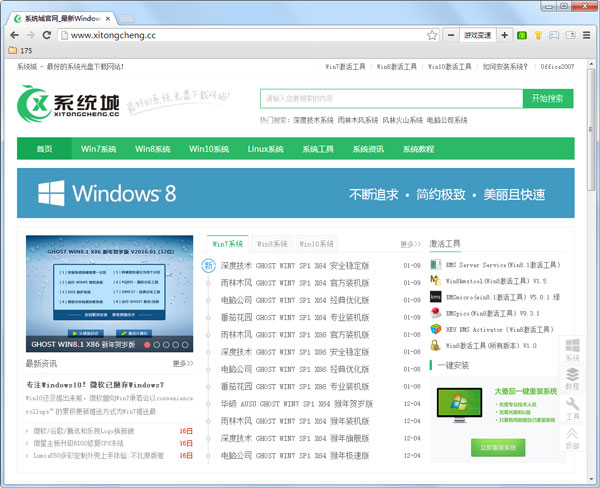Click the KMS Server Service tool icon
This screenshot has width=600, height=488.
click(x=435, y=264)
